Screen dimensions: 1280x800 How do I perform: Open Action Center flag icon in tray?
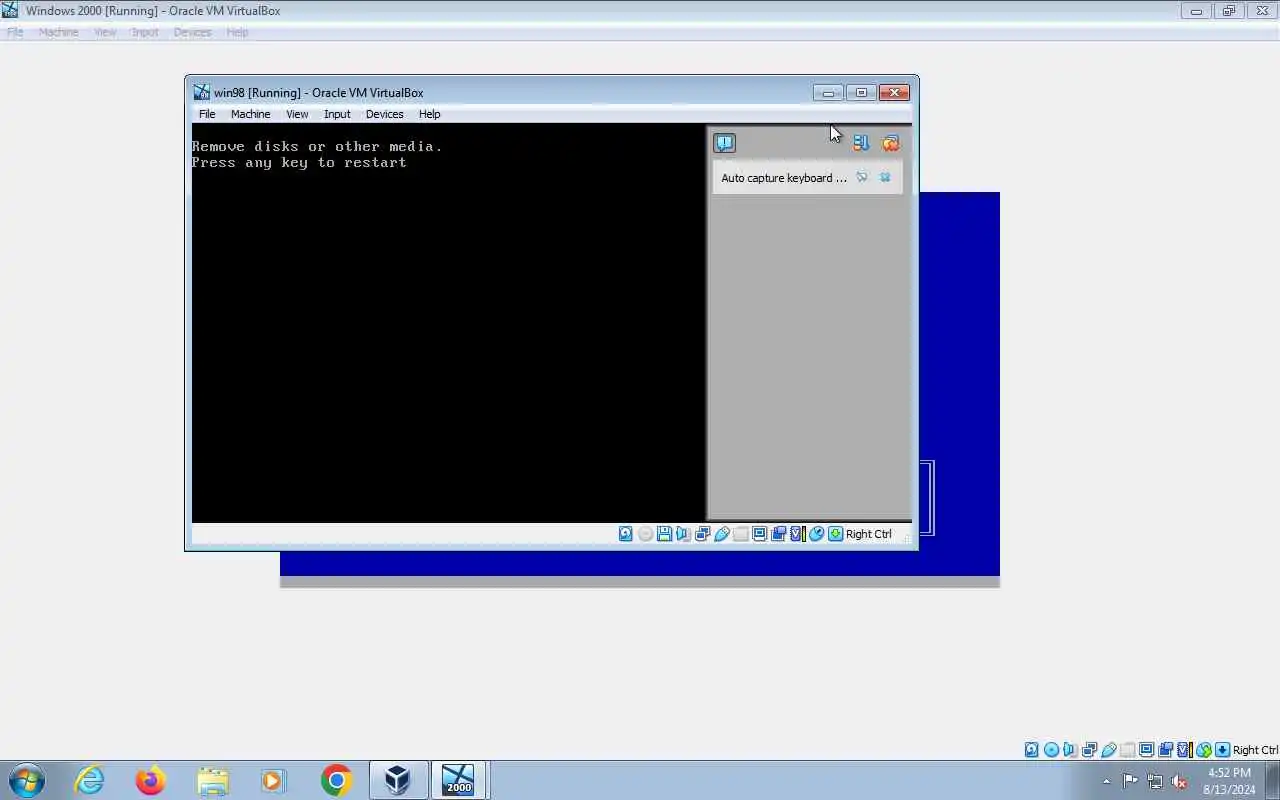click(1130, 782)
